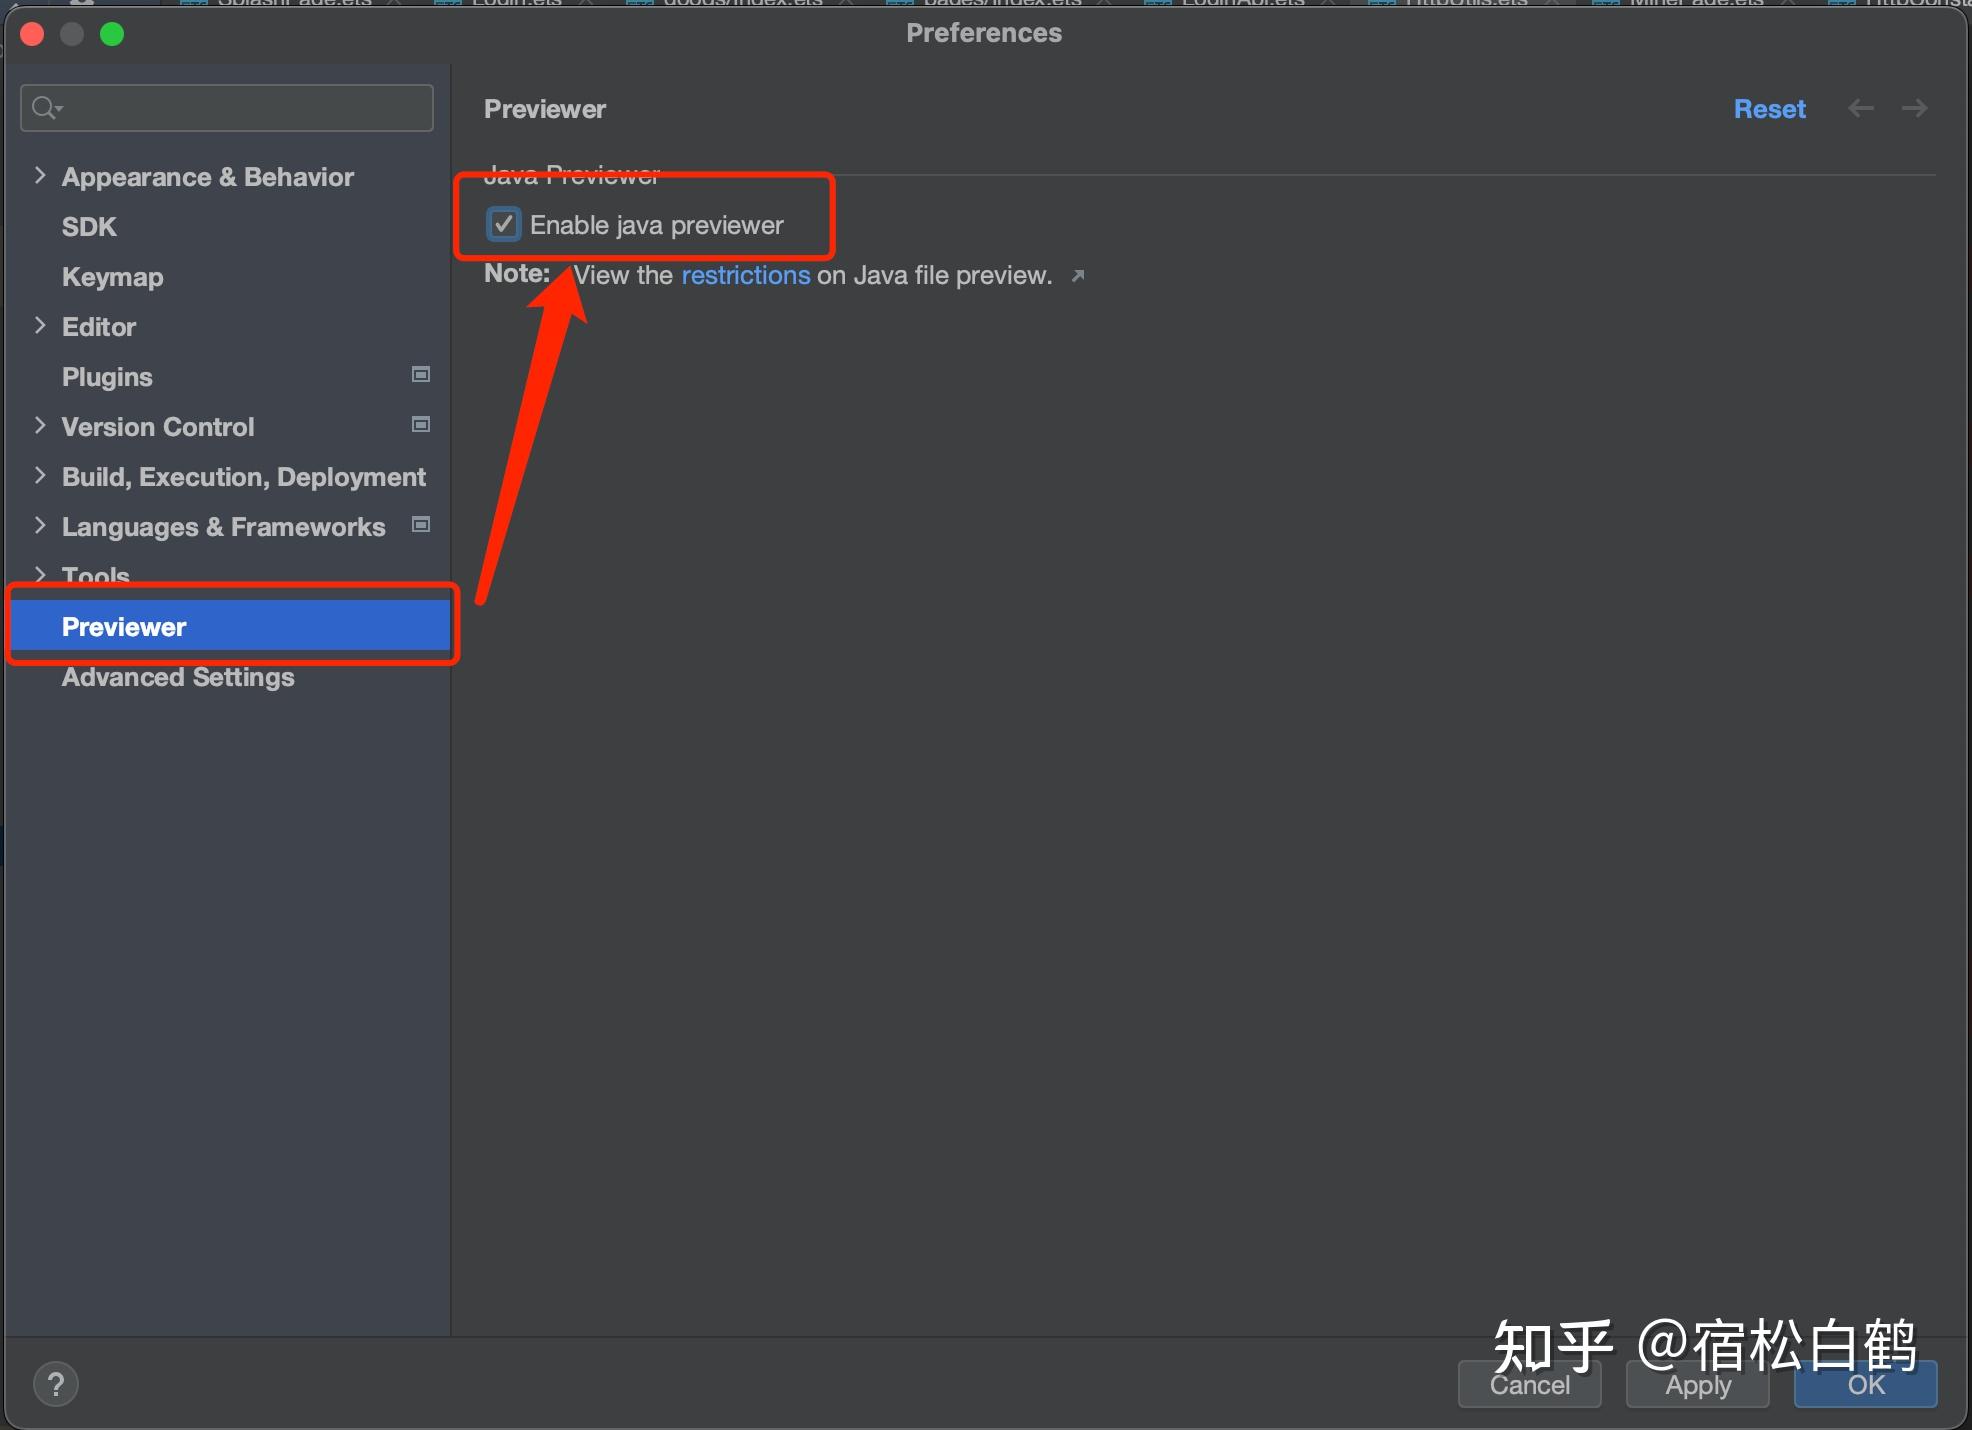
Task: Click the green zoom window button
Action: 112,34
